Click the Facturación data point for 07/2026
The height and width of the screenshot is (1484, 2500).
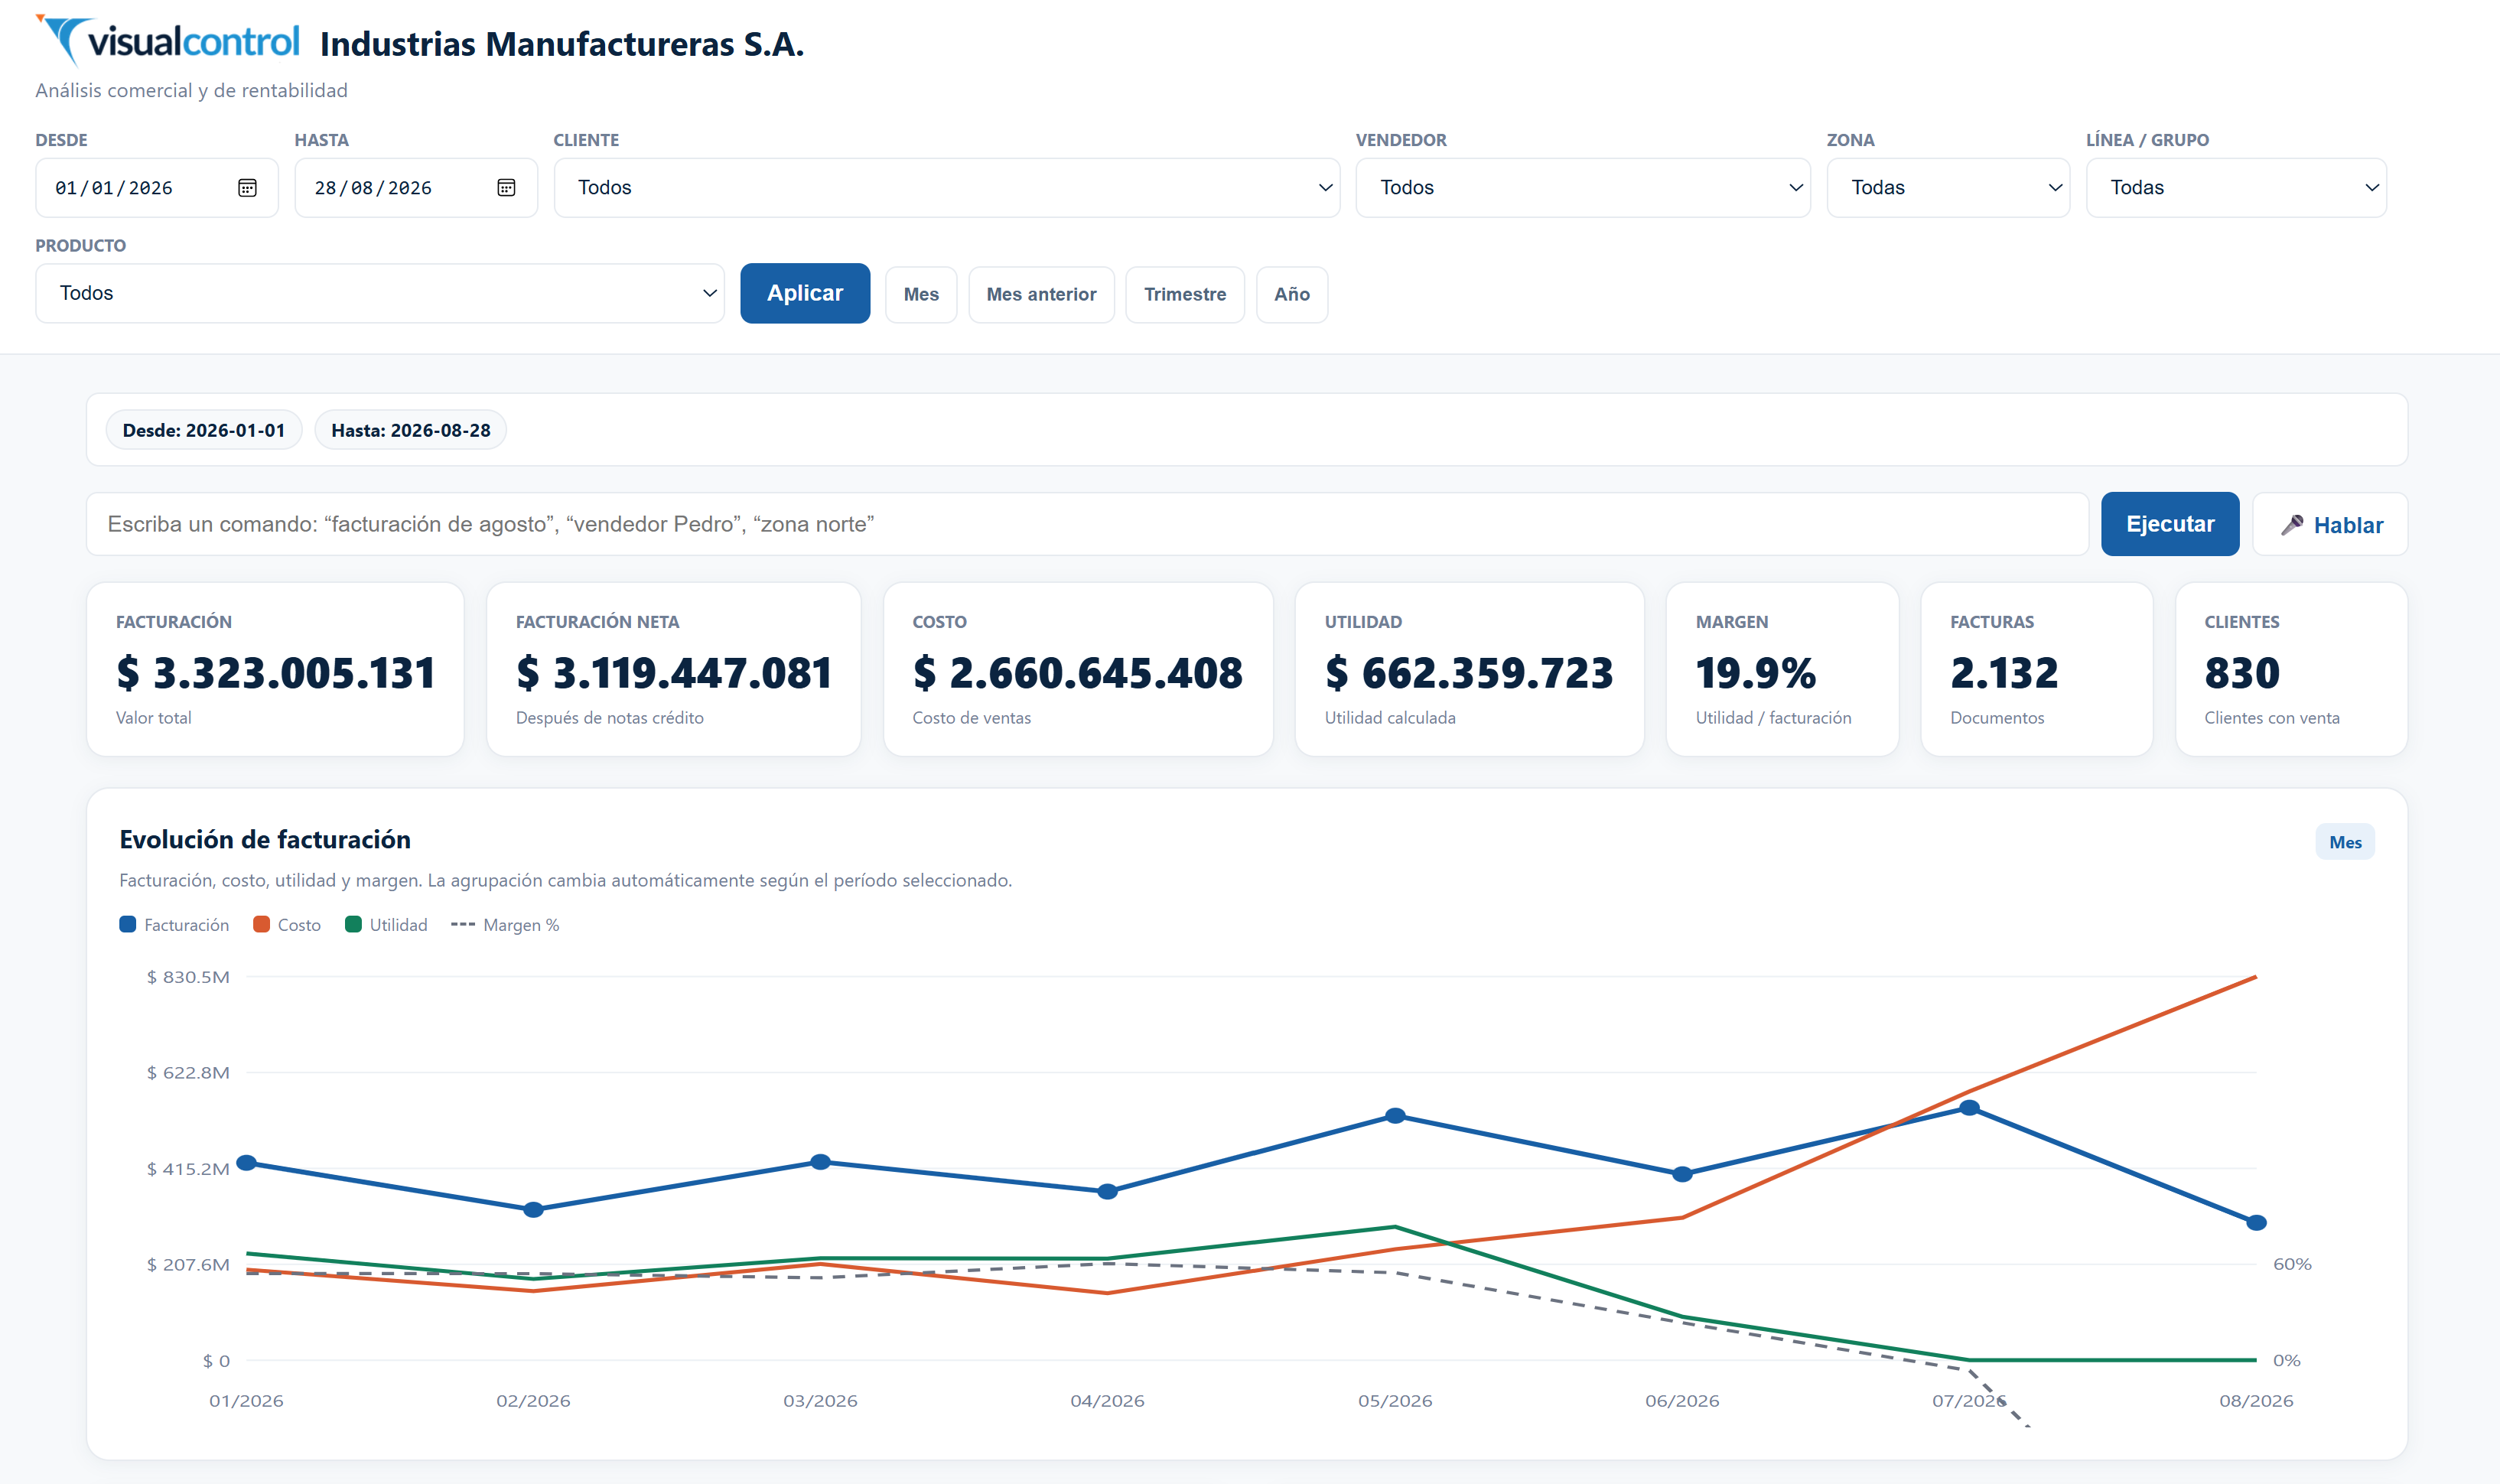1970,1108
